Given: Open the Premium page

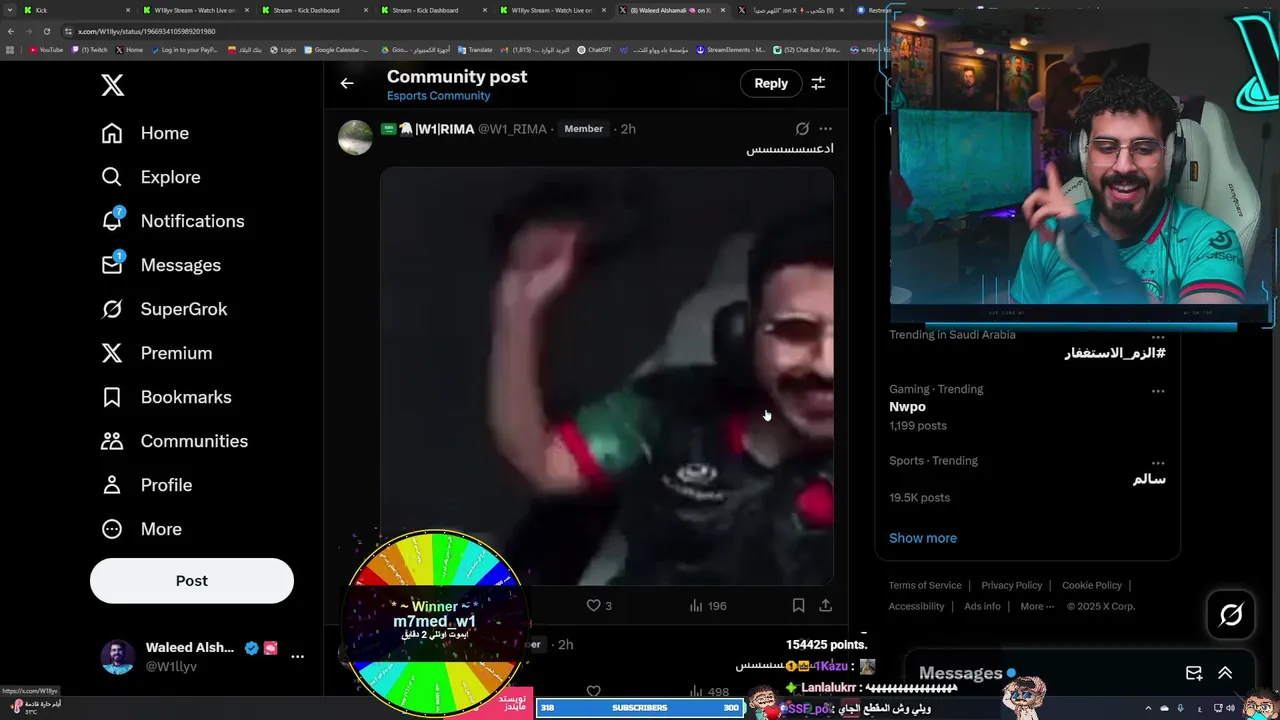Looking at the screenshot, I should 156,353.
